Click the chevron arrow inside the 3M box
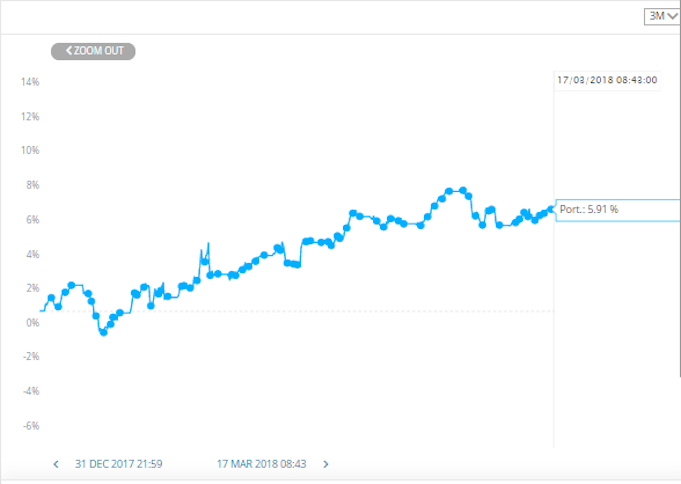Image resolution: width=681 pixels, height=484 pixels. pyautogui.click(x=672, y=17)
